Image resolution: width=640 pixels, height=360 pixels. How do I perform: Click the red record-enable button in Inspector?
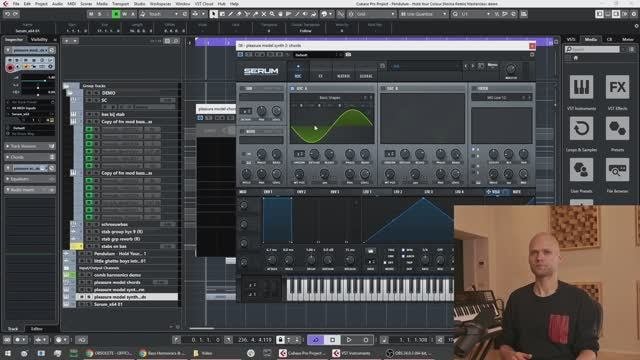coord(10,68)
